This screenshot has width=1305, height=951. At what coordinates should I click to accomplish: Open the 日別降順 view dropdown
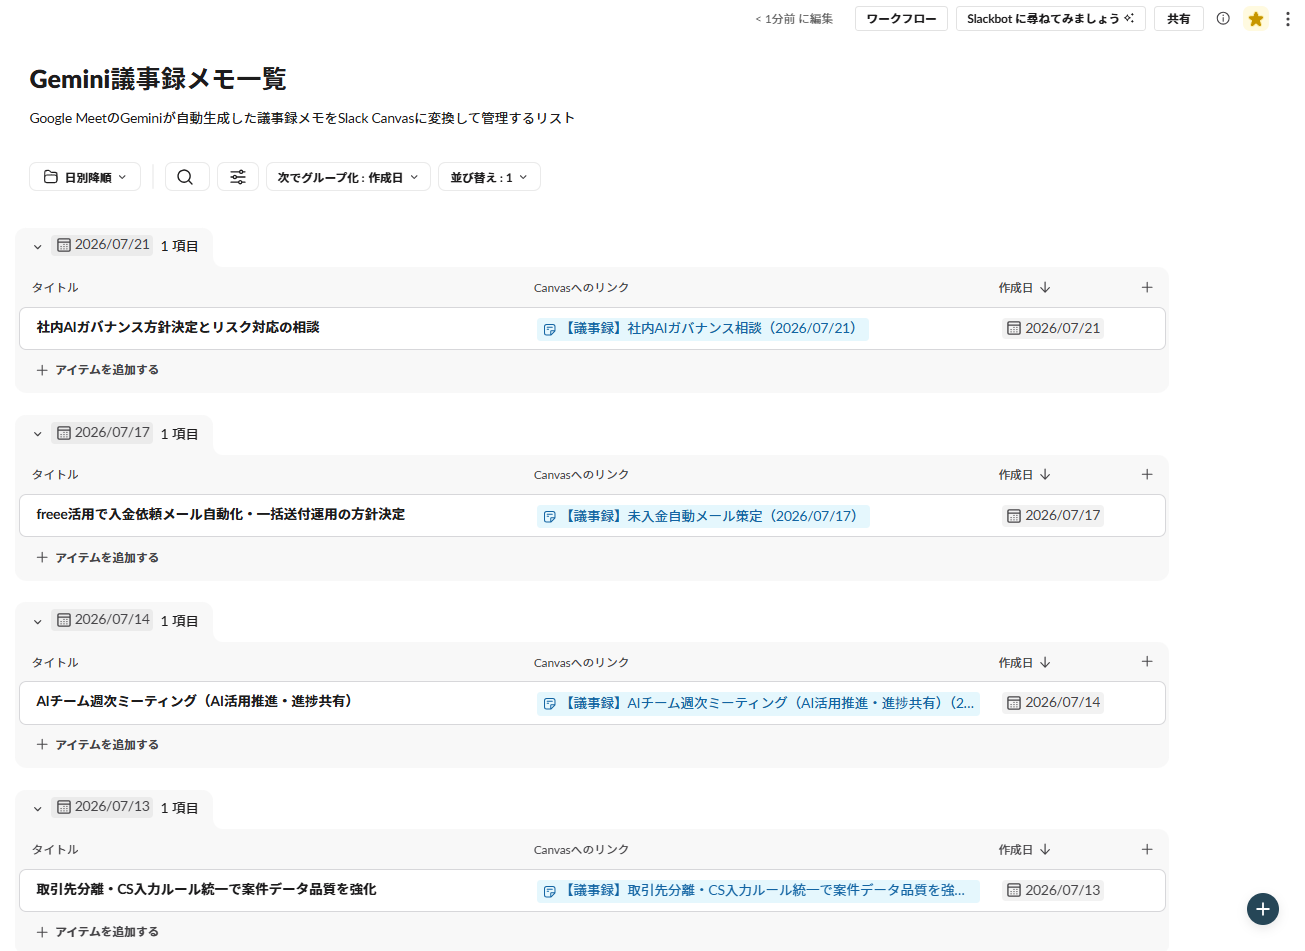click(85, 177)
